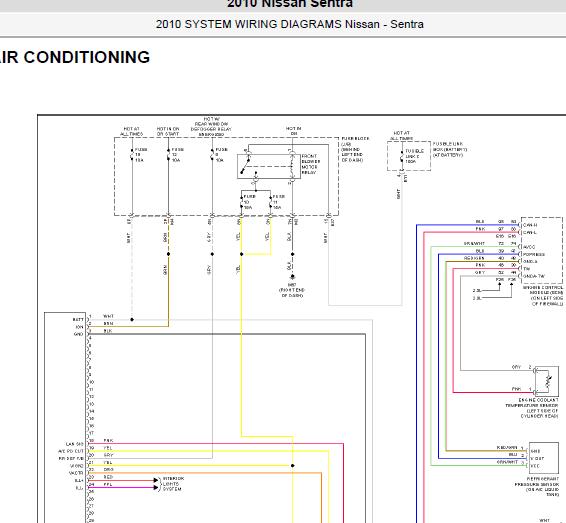Click the RED wire arrow to interior lights
The height and width of the screenshot is (523, 566).
click(x=156, y=480)
